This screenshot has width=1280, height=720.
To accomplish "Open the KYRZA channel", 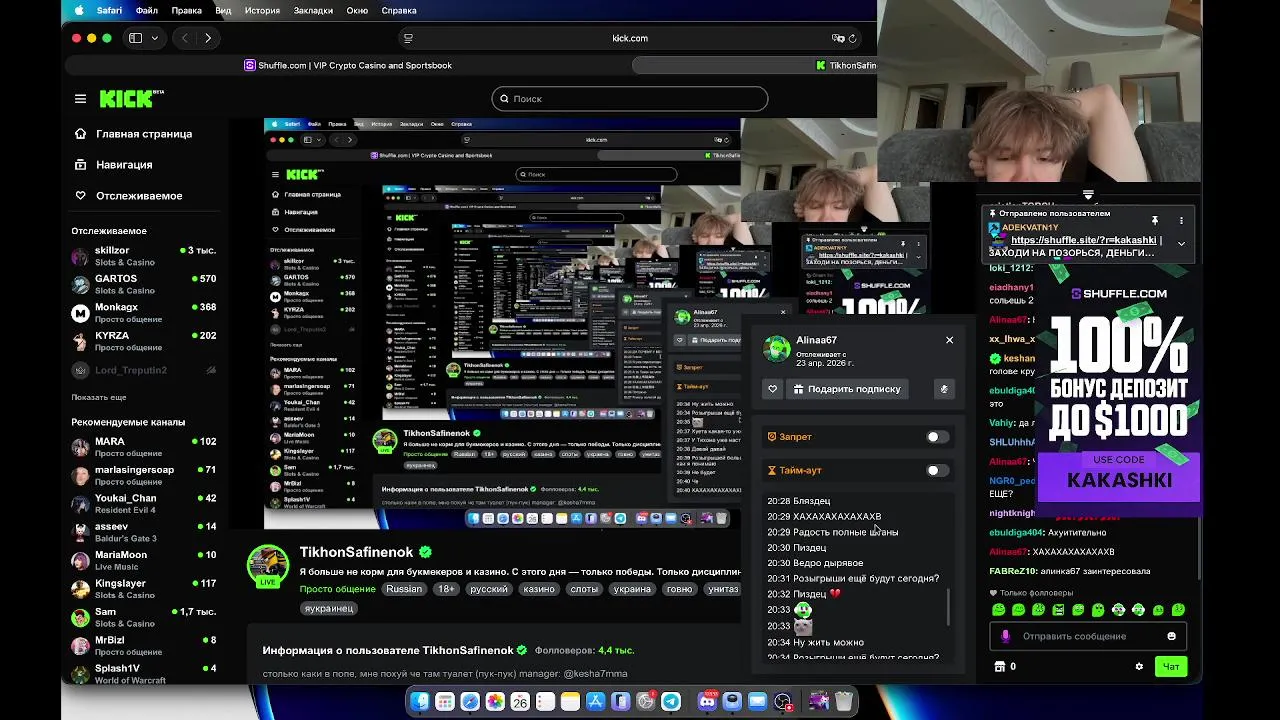I will (x=144, y=341).
